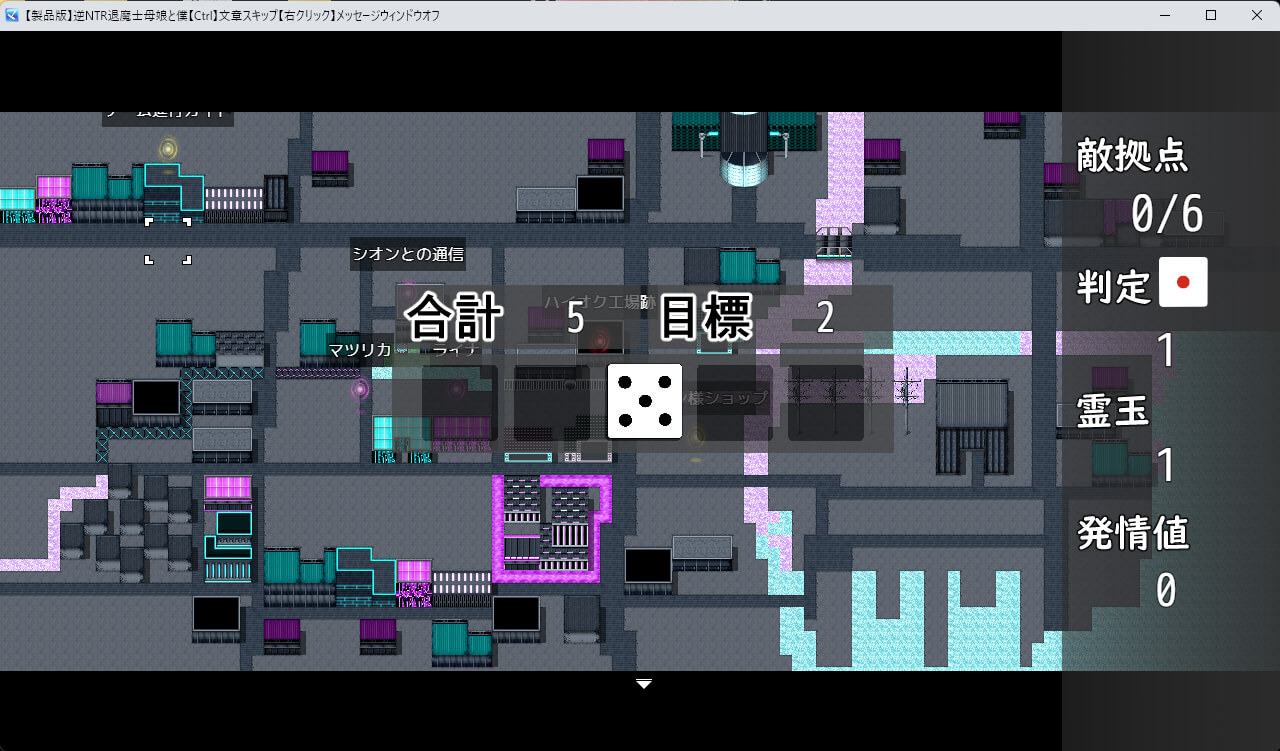Click the first empty dice slot
Screen dimensions: 1280x751
click(x=460, y=402)
